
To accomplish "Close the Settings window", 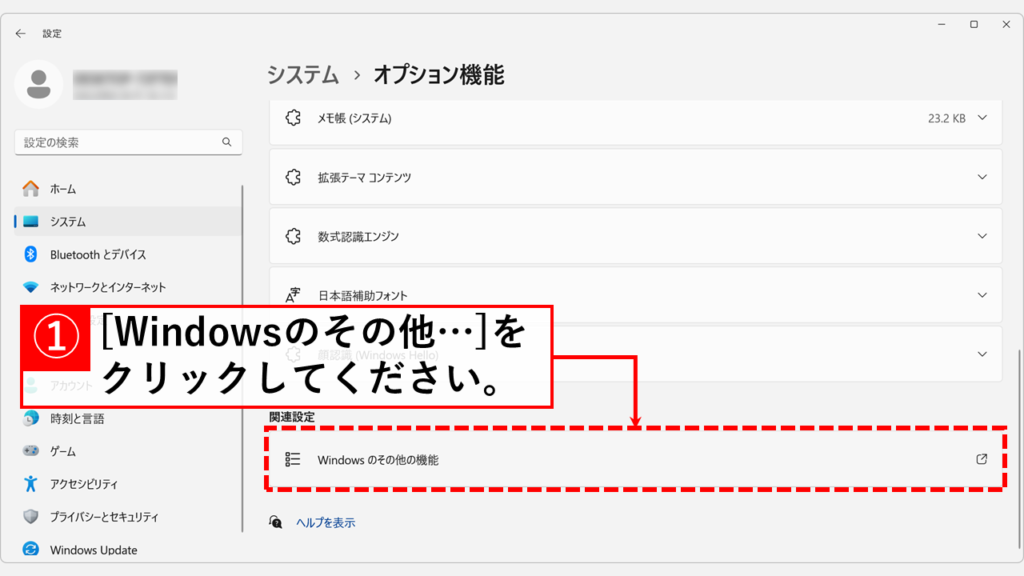I will pyautogui.click(x=1006, y=24).
